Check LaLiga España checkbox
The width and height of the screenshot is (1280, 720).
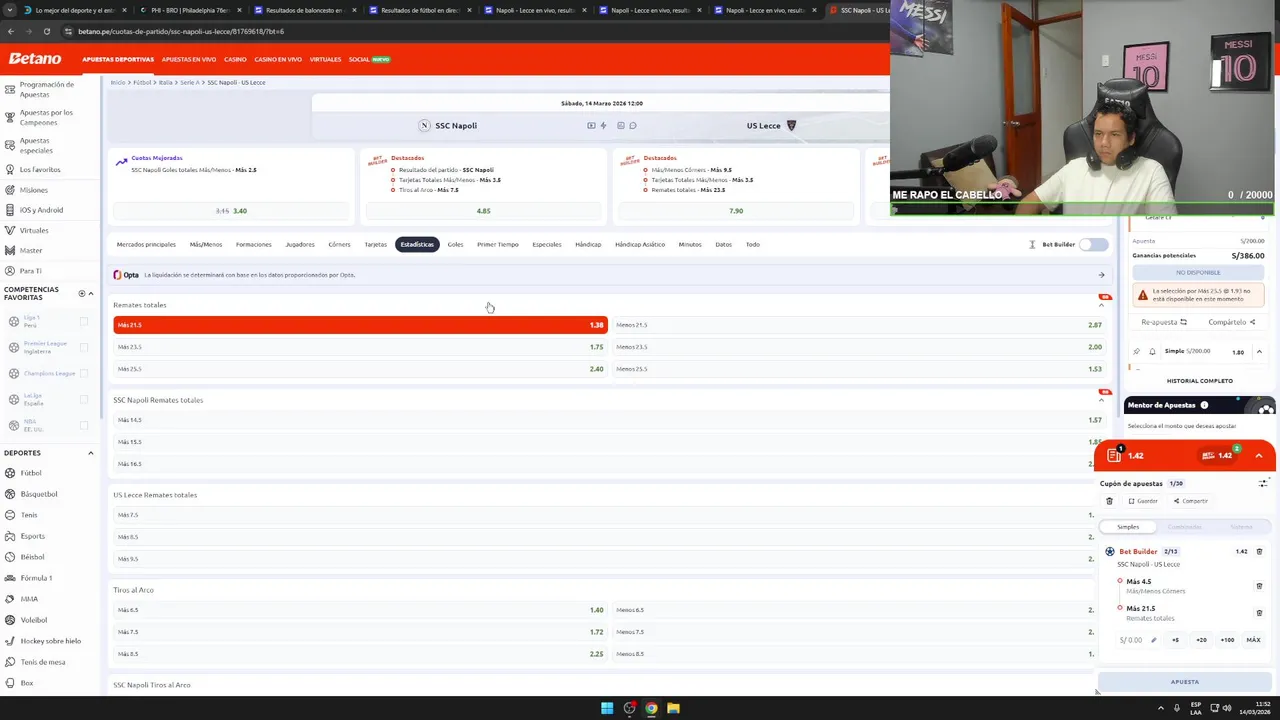click(84, 399)
